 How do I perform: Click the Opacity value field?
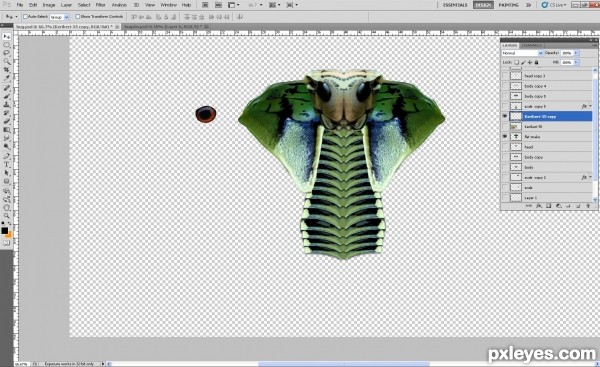[567, 53]
